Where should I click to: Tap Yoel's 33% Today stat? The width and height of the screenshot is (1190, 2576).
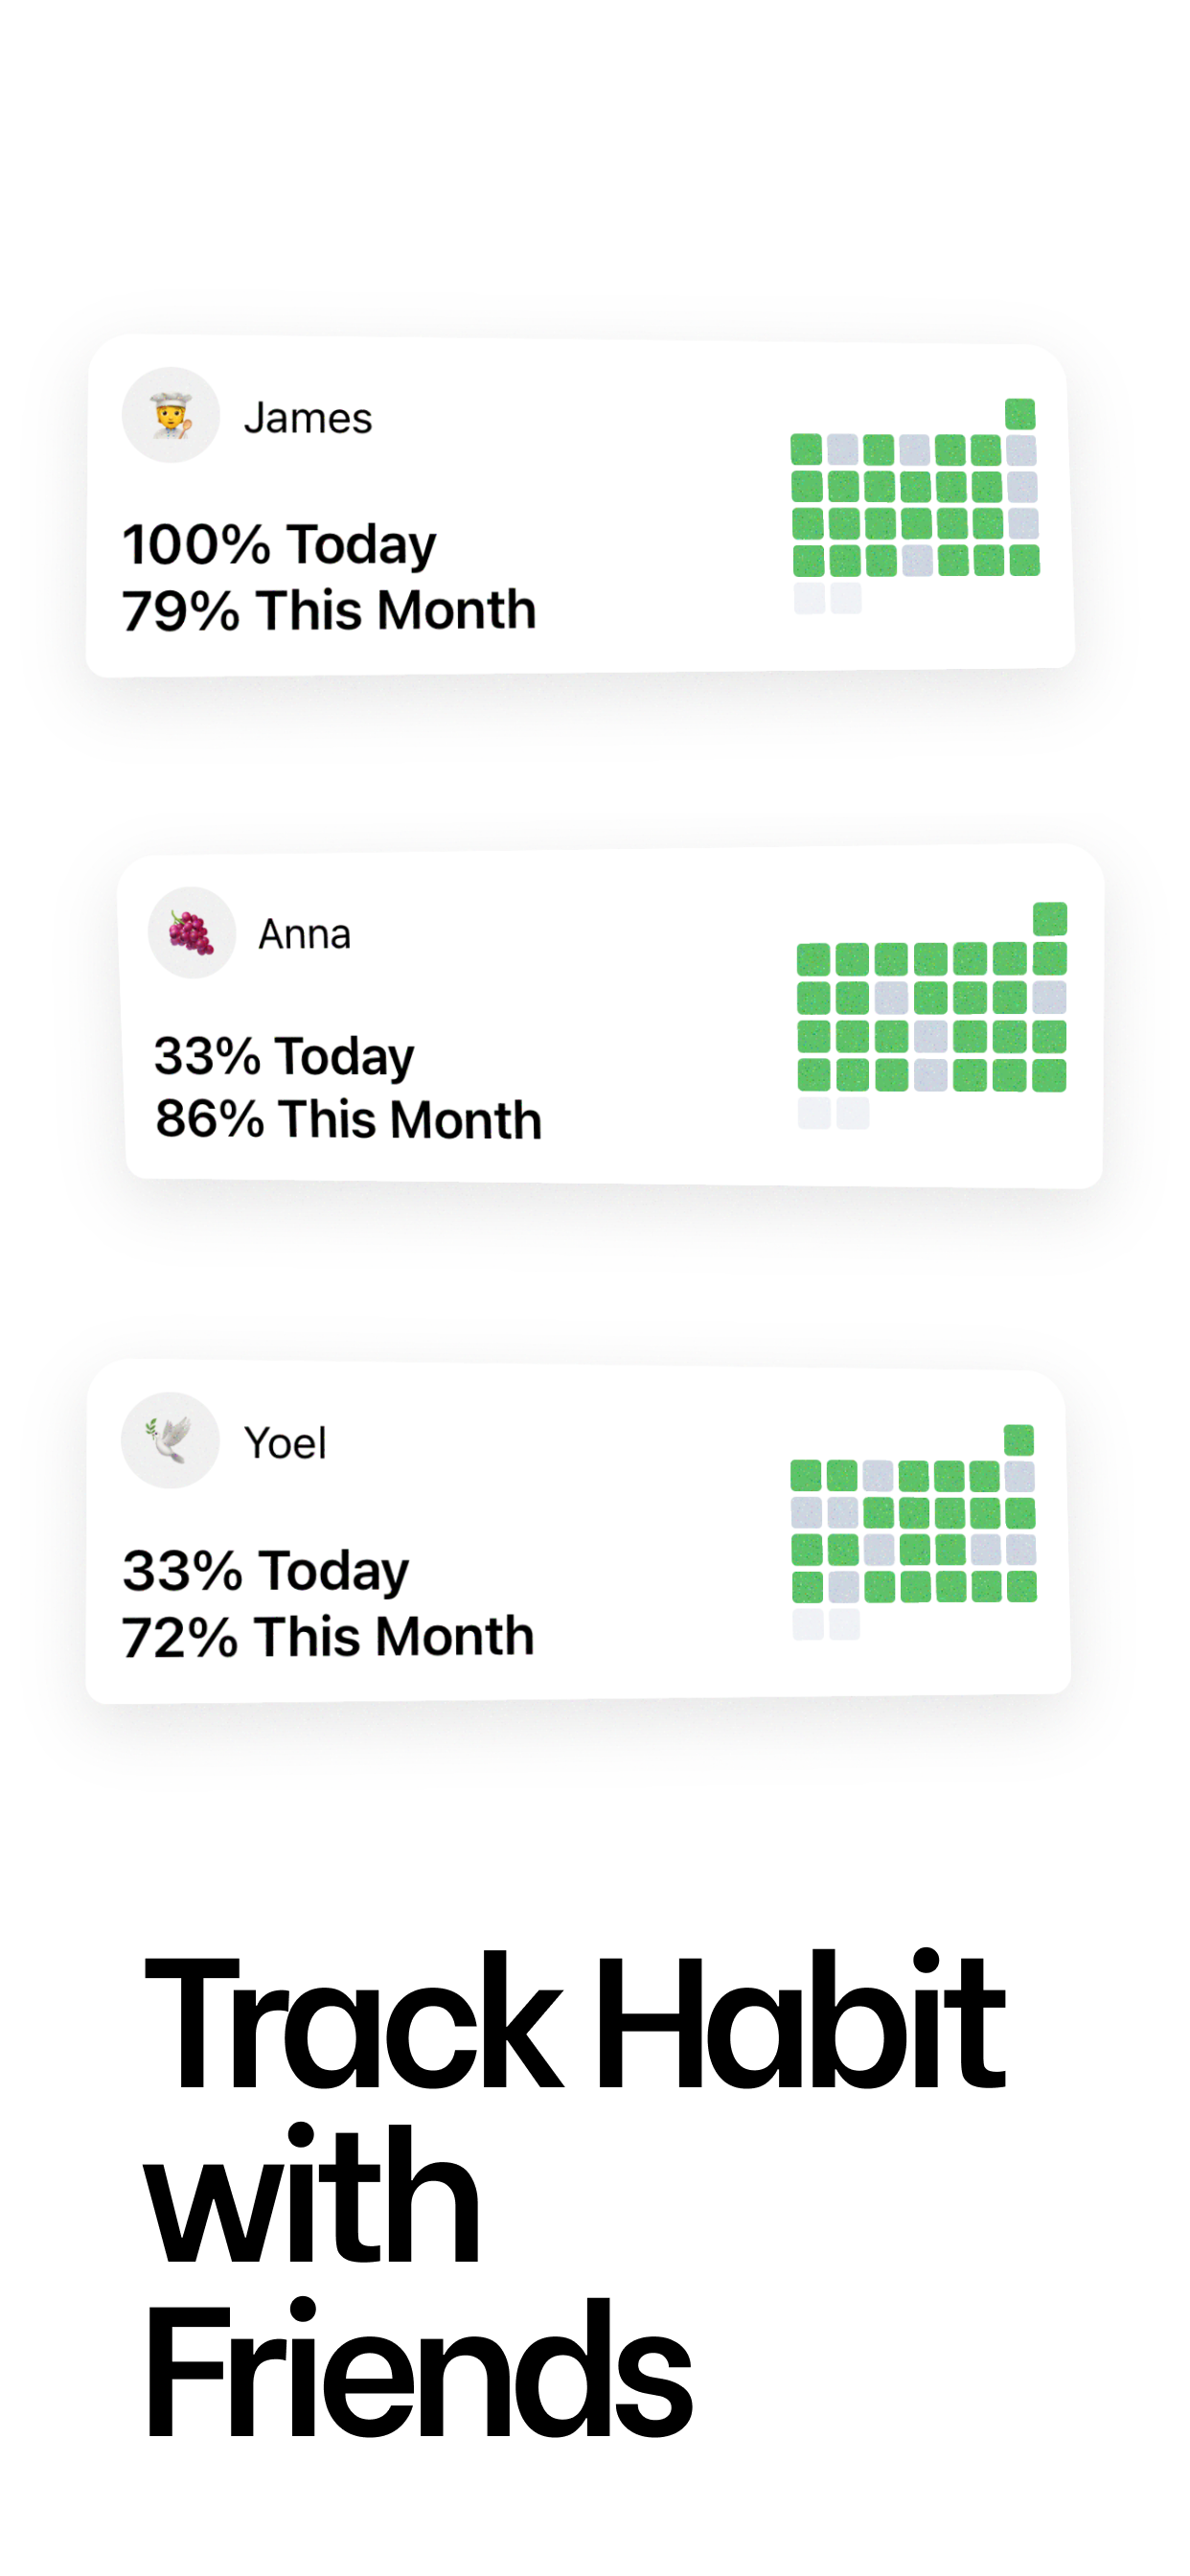pyautogui.click(x=266, y=1571)
